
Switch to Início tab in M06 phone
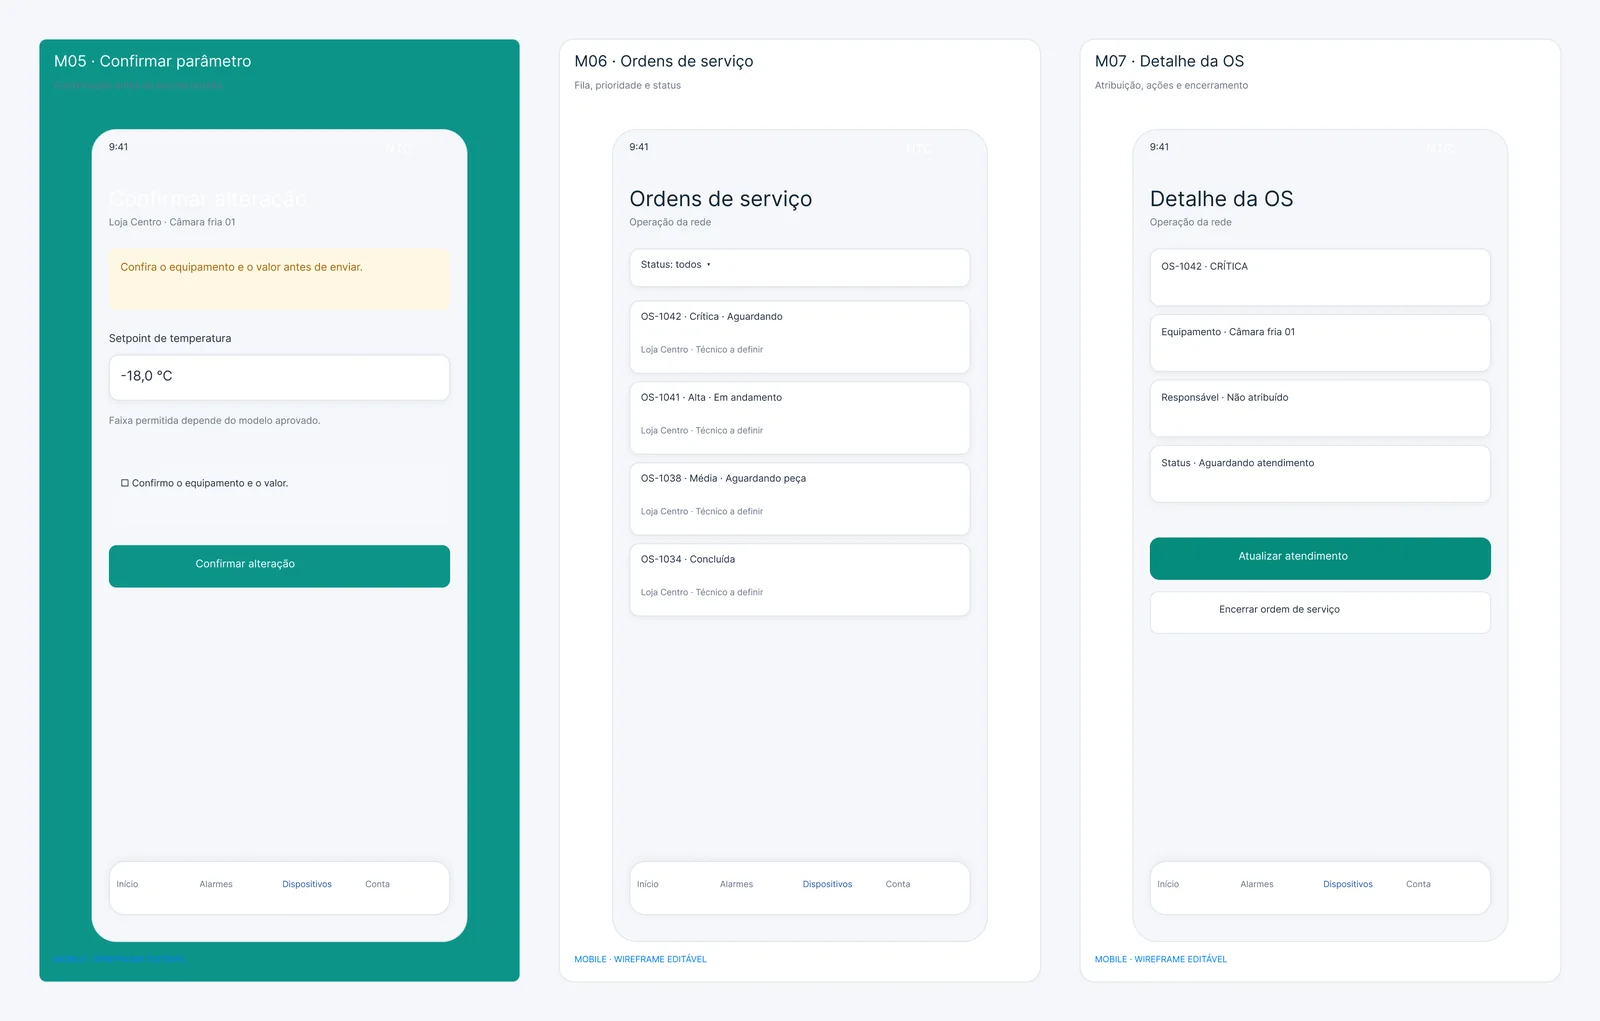click(x=648, y=884)
